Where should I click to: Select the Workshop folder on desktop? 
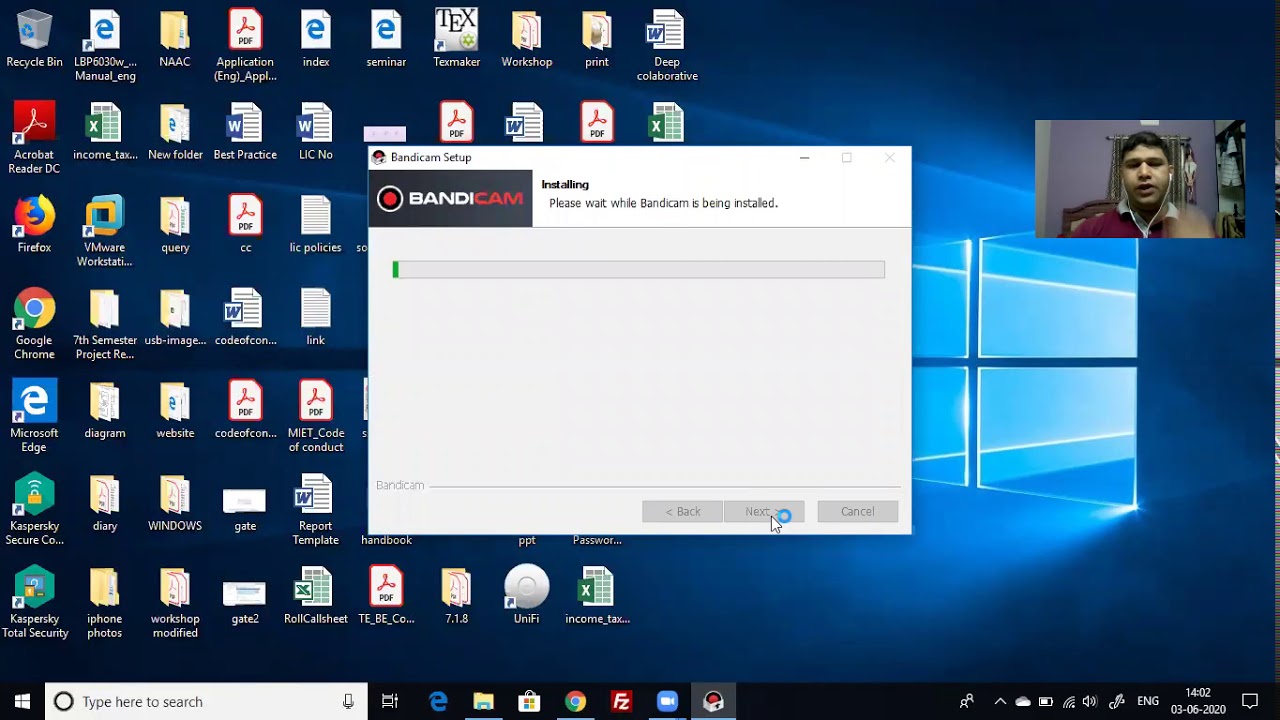tap(527, 40)
